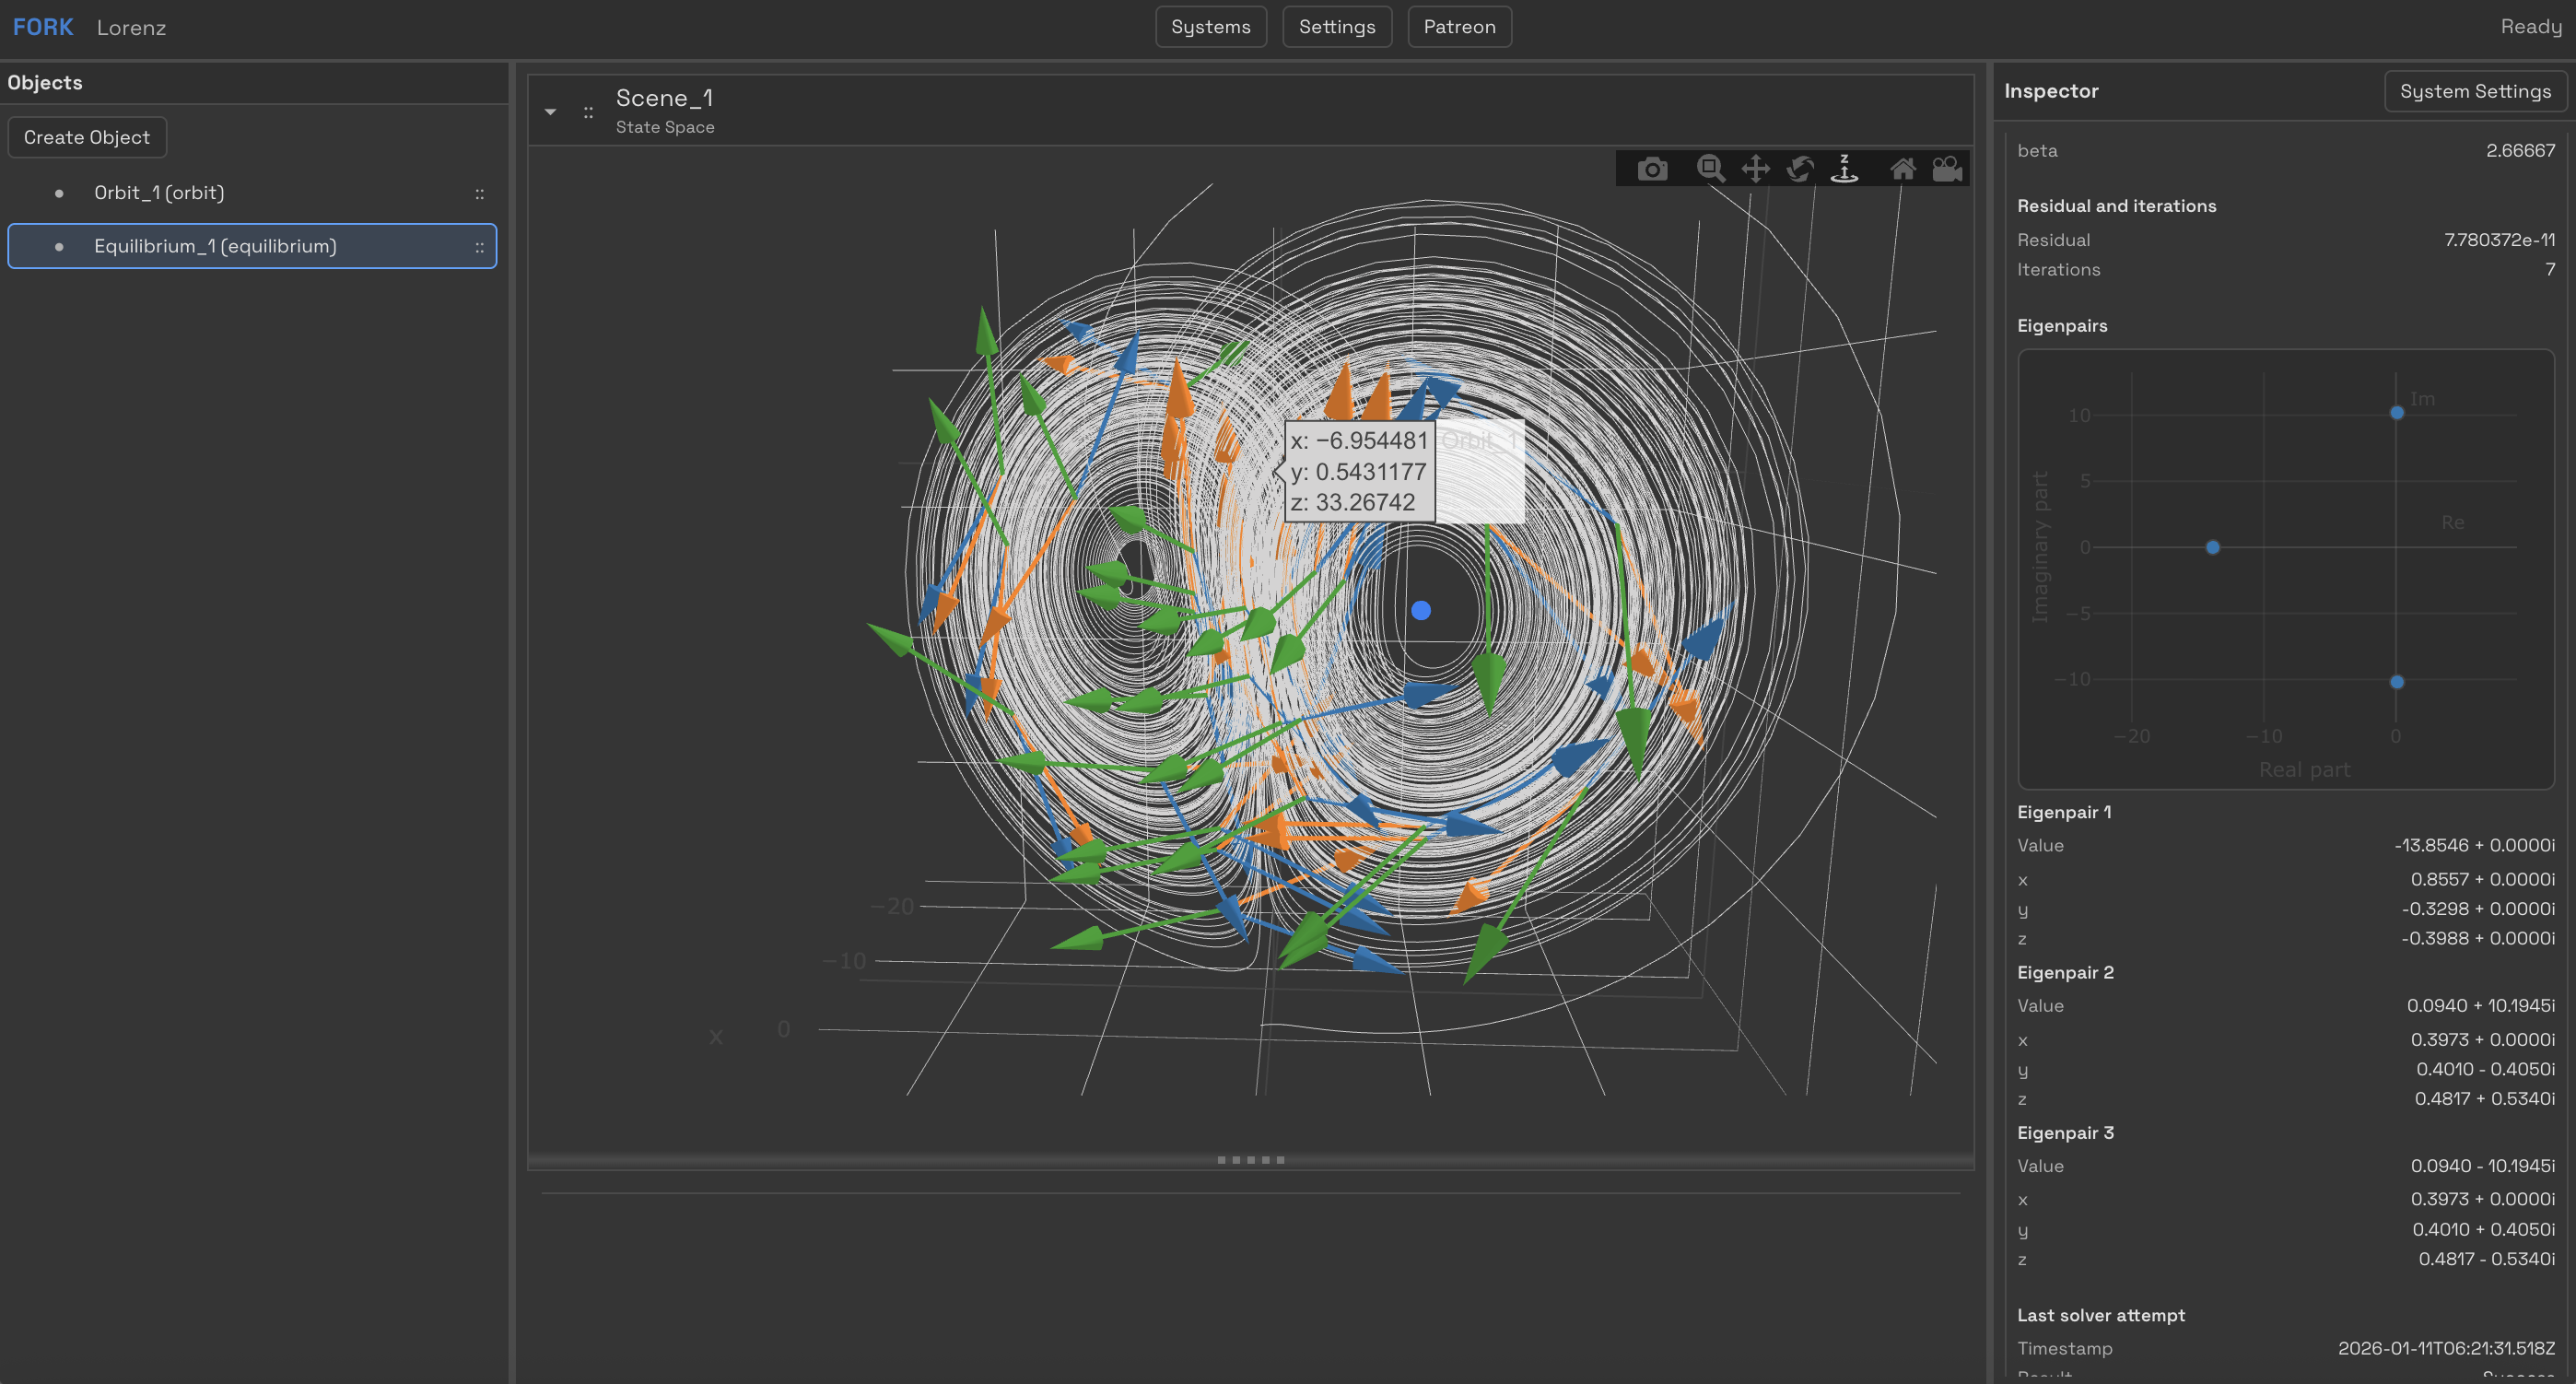Image resolution: width=2576 pixels, height=1384 pixels.
Task: Download plot as image camera icon
Action: coord(1652,169)
